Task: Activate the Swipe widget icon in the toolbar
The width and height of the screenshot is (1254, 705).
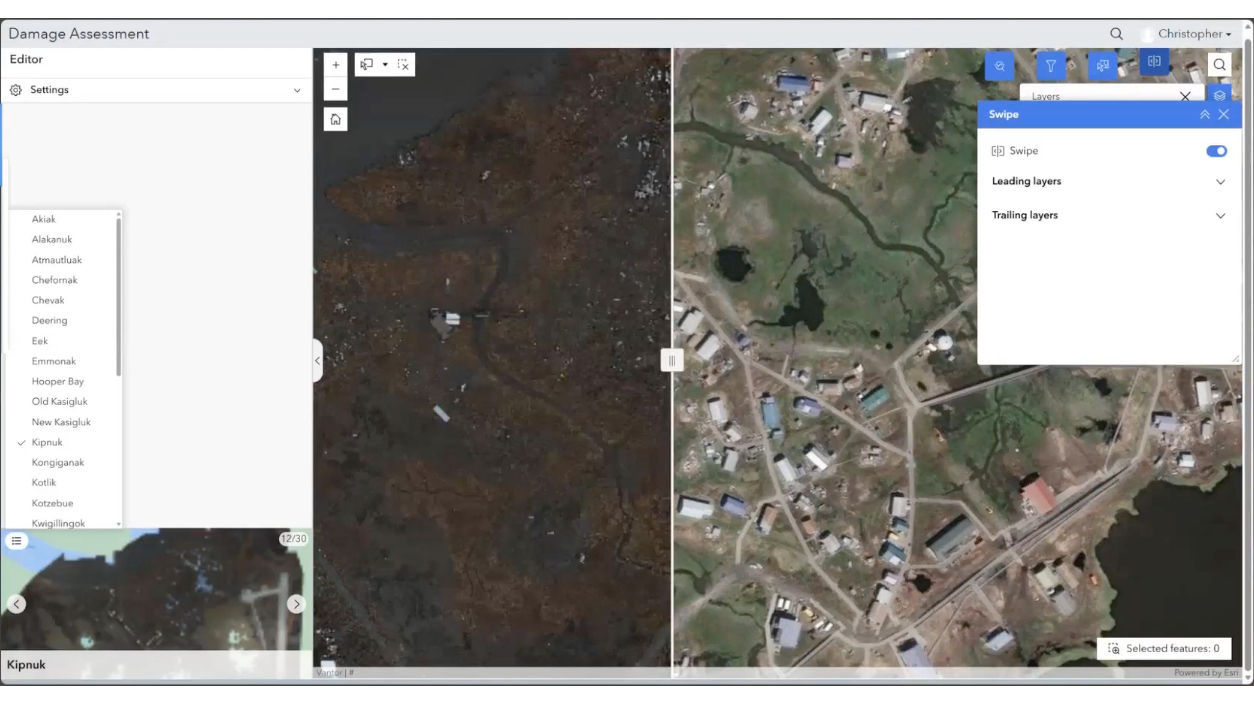Action: (1153, 62)
